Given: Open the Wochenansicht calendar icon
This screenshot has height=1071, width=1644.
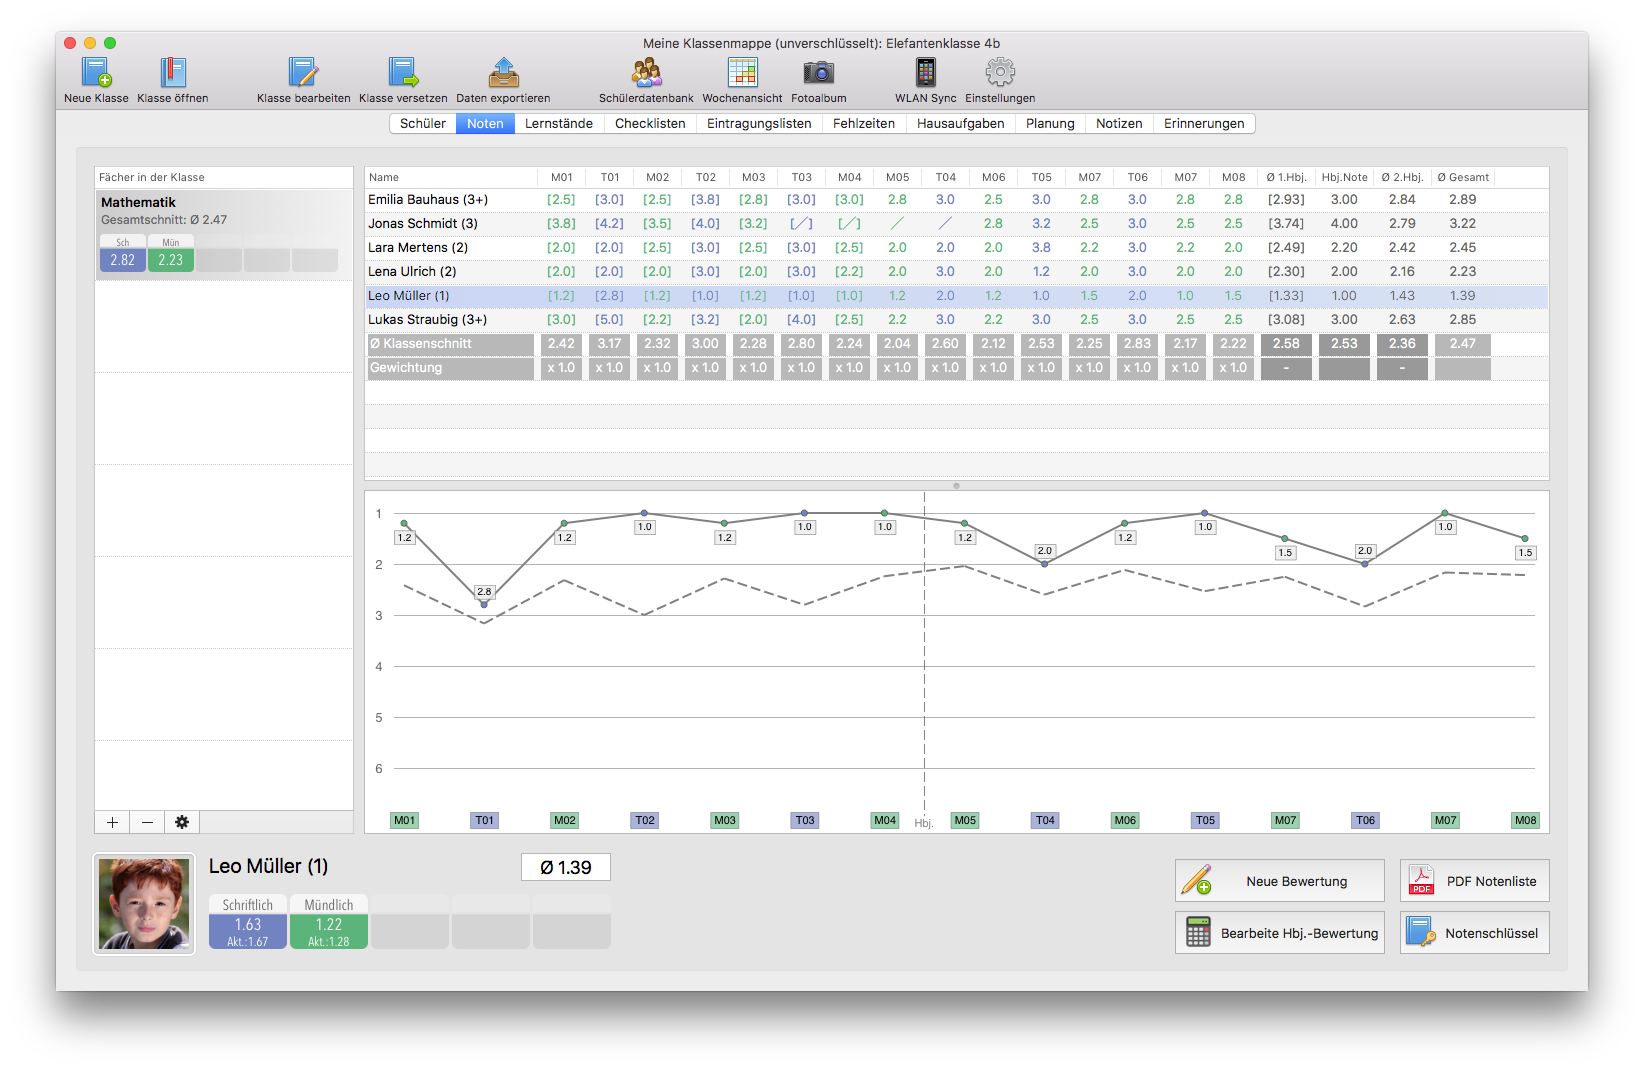Looking at the screenshot, I should click(x=742, y=73).
